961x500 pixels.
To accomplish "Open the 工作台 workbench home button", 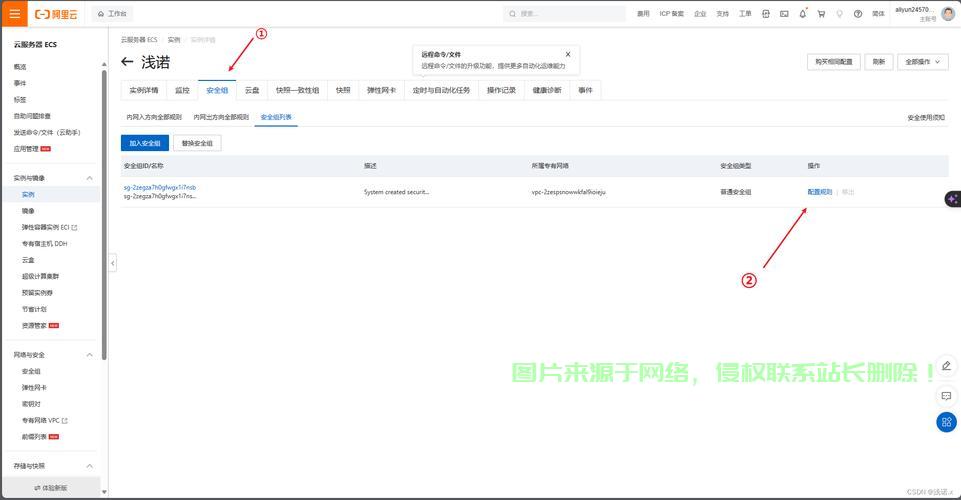I will [113, 13].
